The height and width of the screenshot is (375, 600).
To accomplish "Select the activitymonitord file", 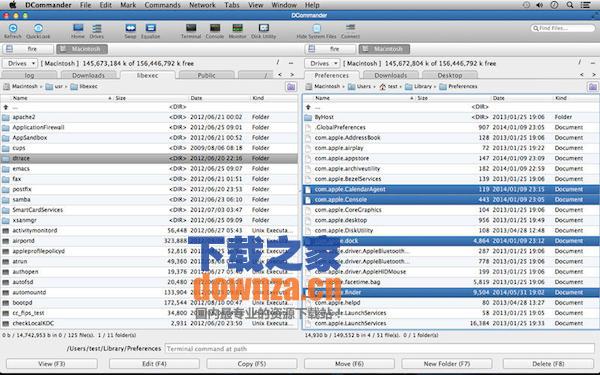I will pos(149,231).
